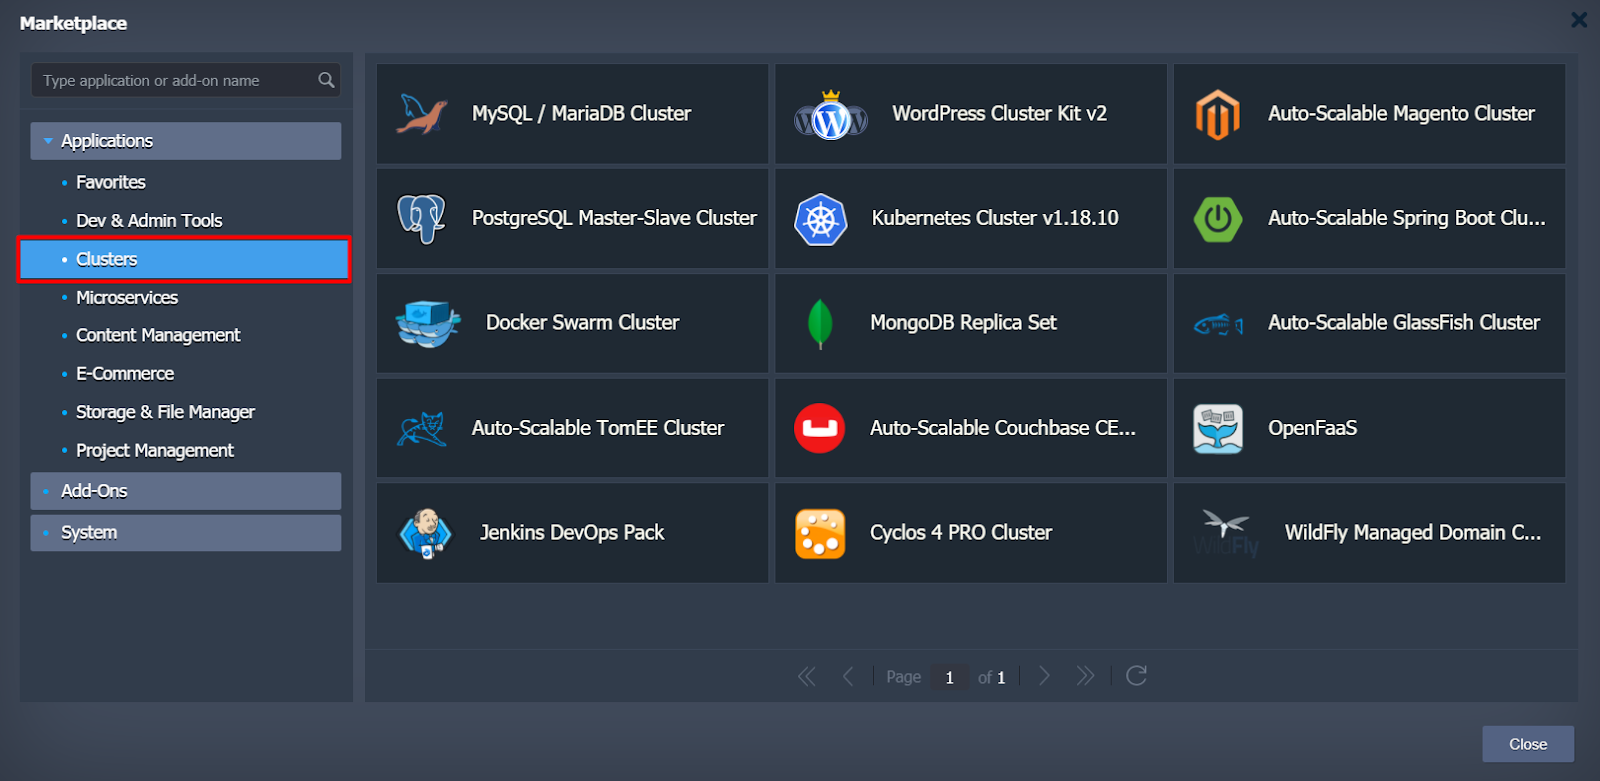
Task: Focus the application name search field
Action: coord(186,80)
